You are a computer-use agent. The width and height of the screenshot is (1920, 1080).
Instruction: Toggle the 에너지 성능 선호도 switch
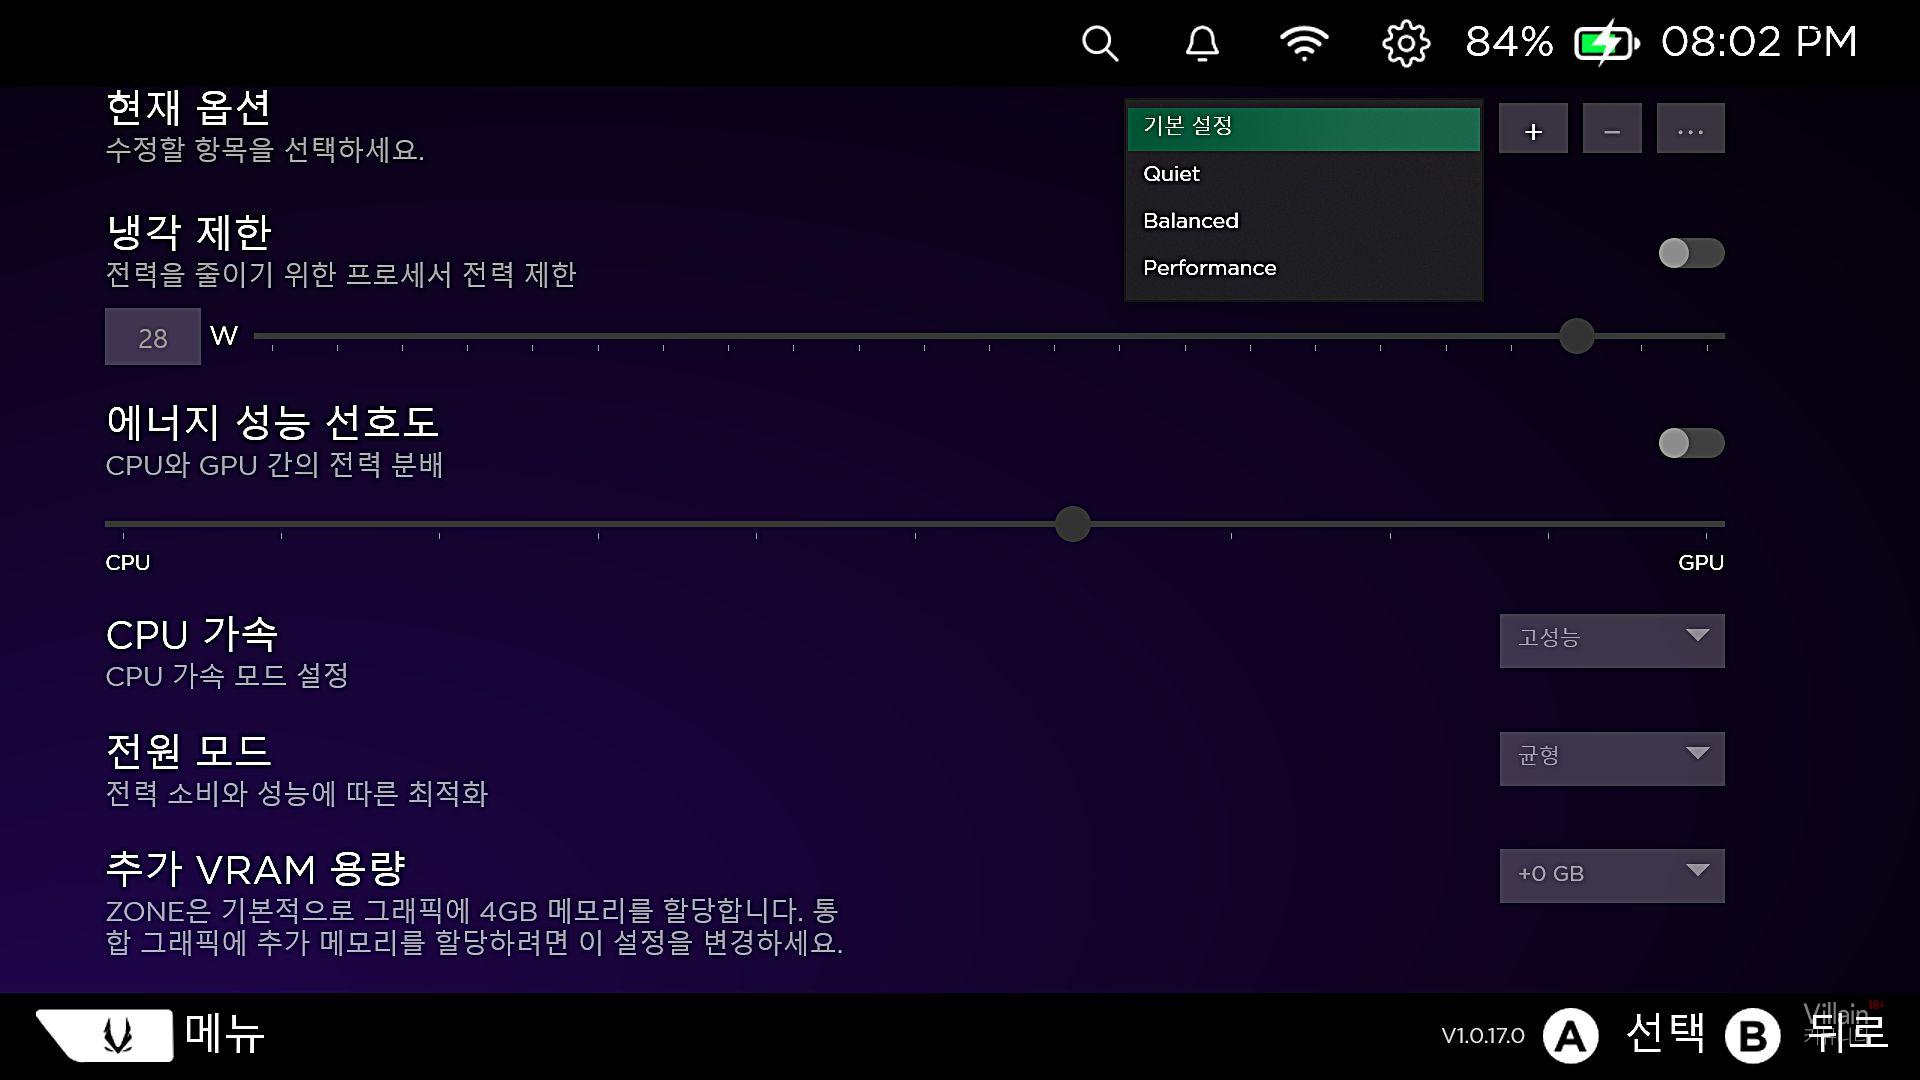[1690, 443]
